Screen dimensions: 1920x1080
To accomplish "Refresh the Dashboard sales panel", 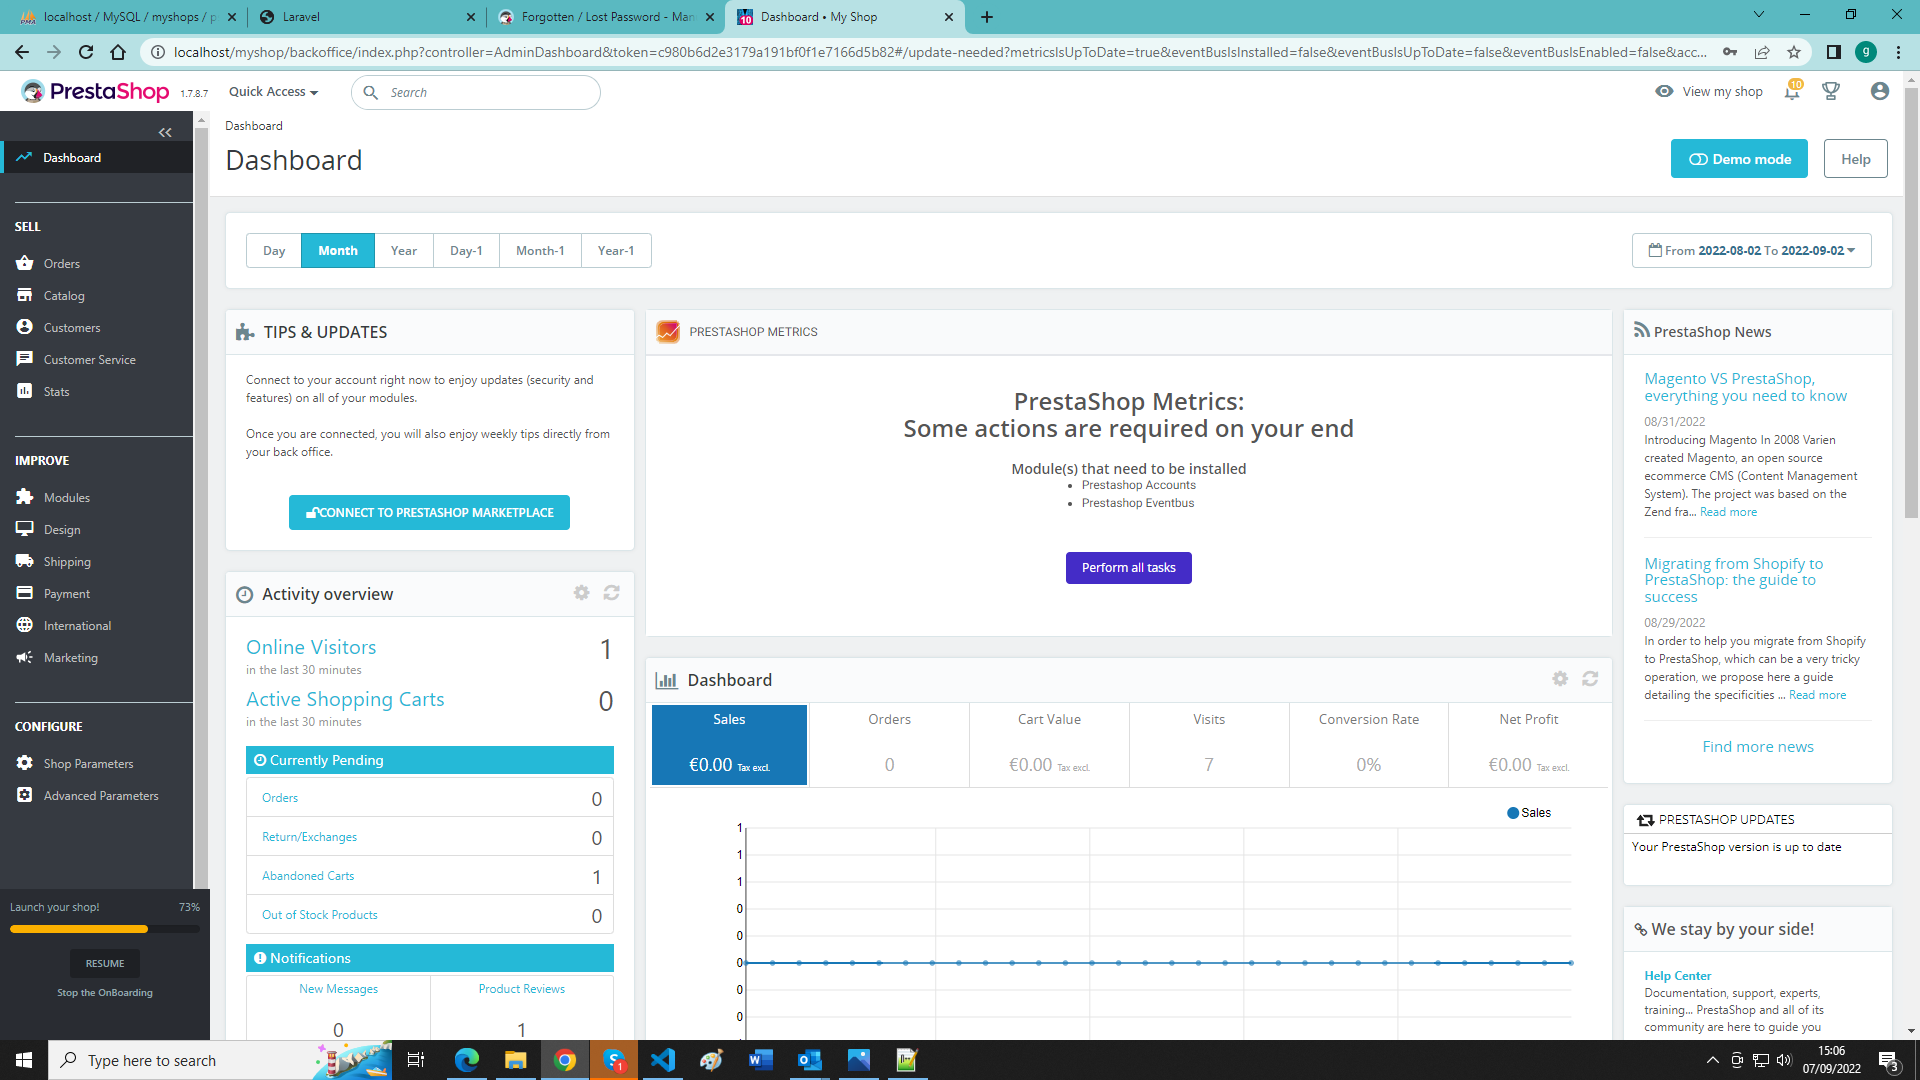I will point(1590,679).
